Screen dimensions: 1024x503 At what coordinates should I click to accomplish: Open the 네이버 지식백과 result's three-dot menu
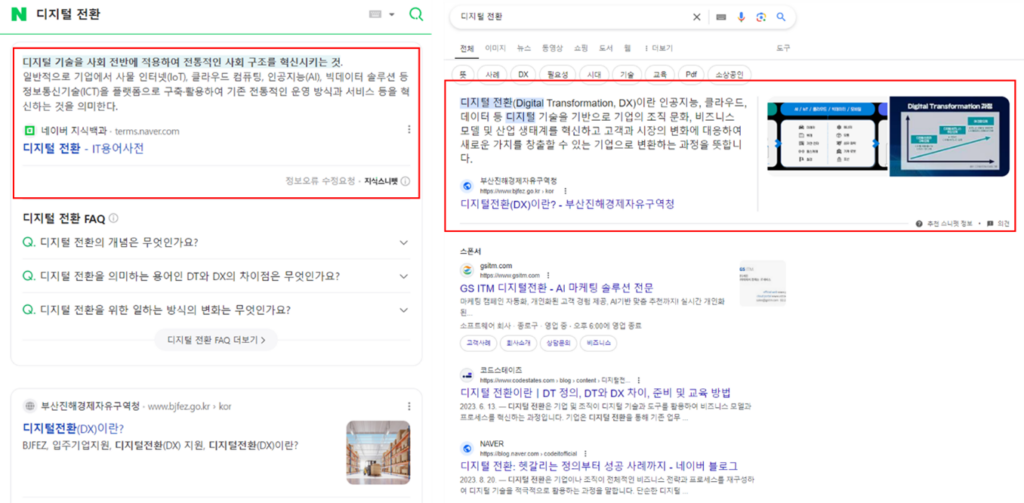pos(409,129)
